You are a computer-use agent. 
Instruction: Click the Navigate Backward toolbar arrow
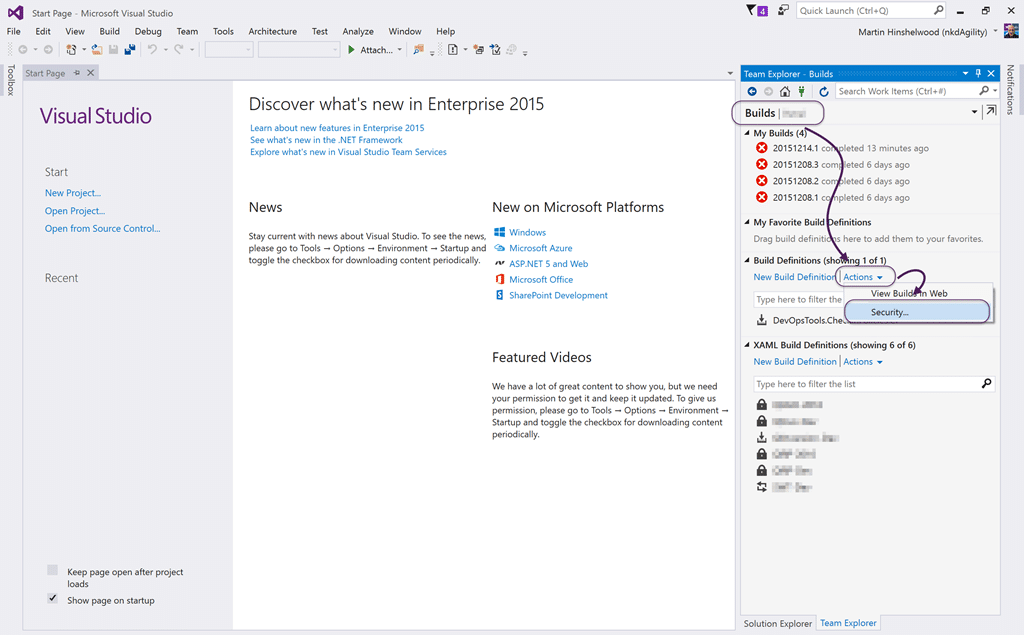pyautogui.click(x=23, y=50)
